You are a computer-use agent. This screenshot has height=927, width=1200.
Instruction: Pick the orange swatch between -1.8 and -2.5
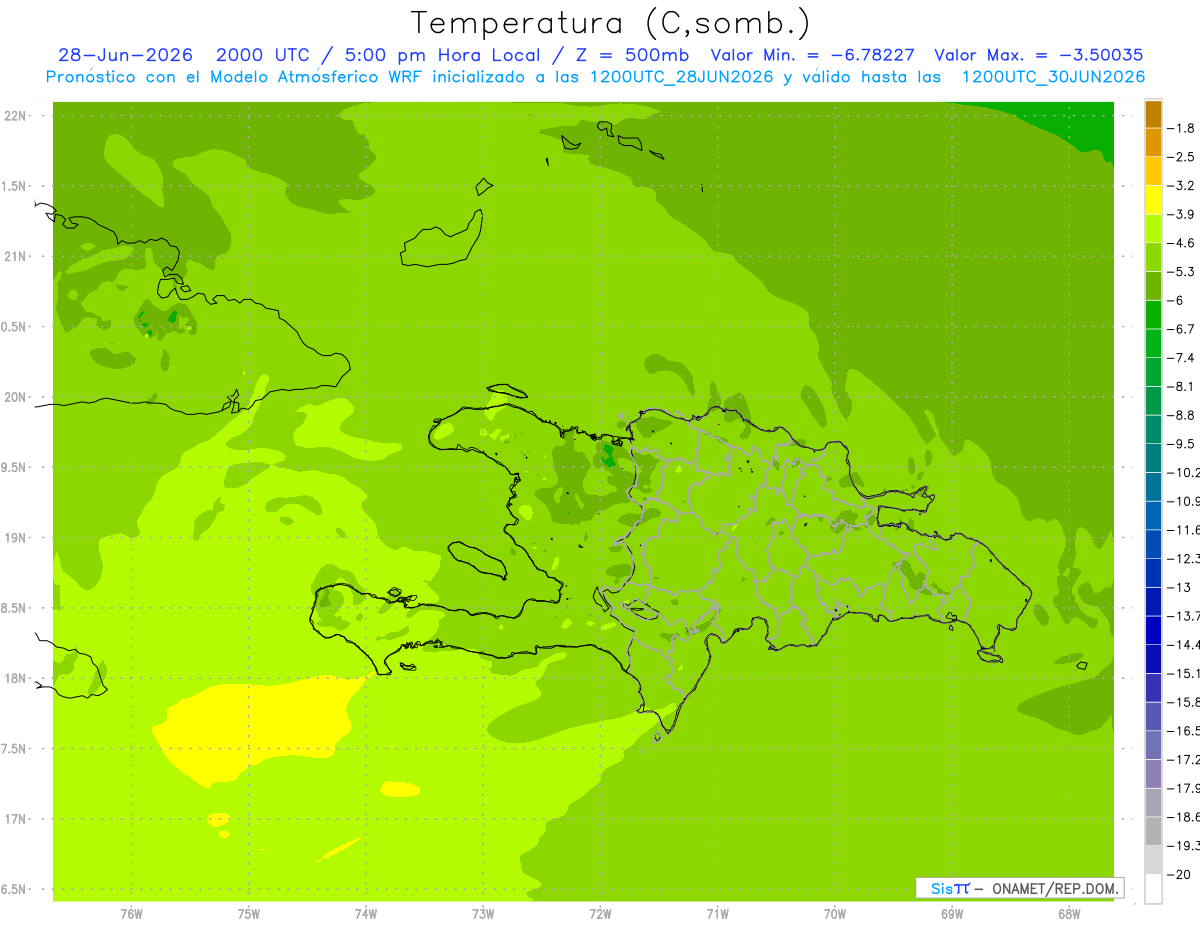pos(1153,143)
